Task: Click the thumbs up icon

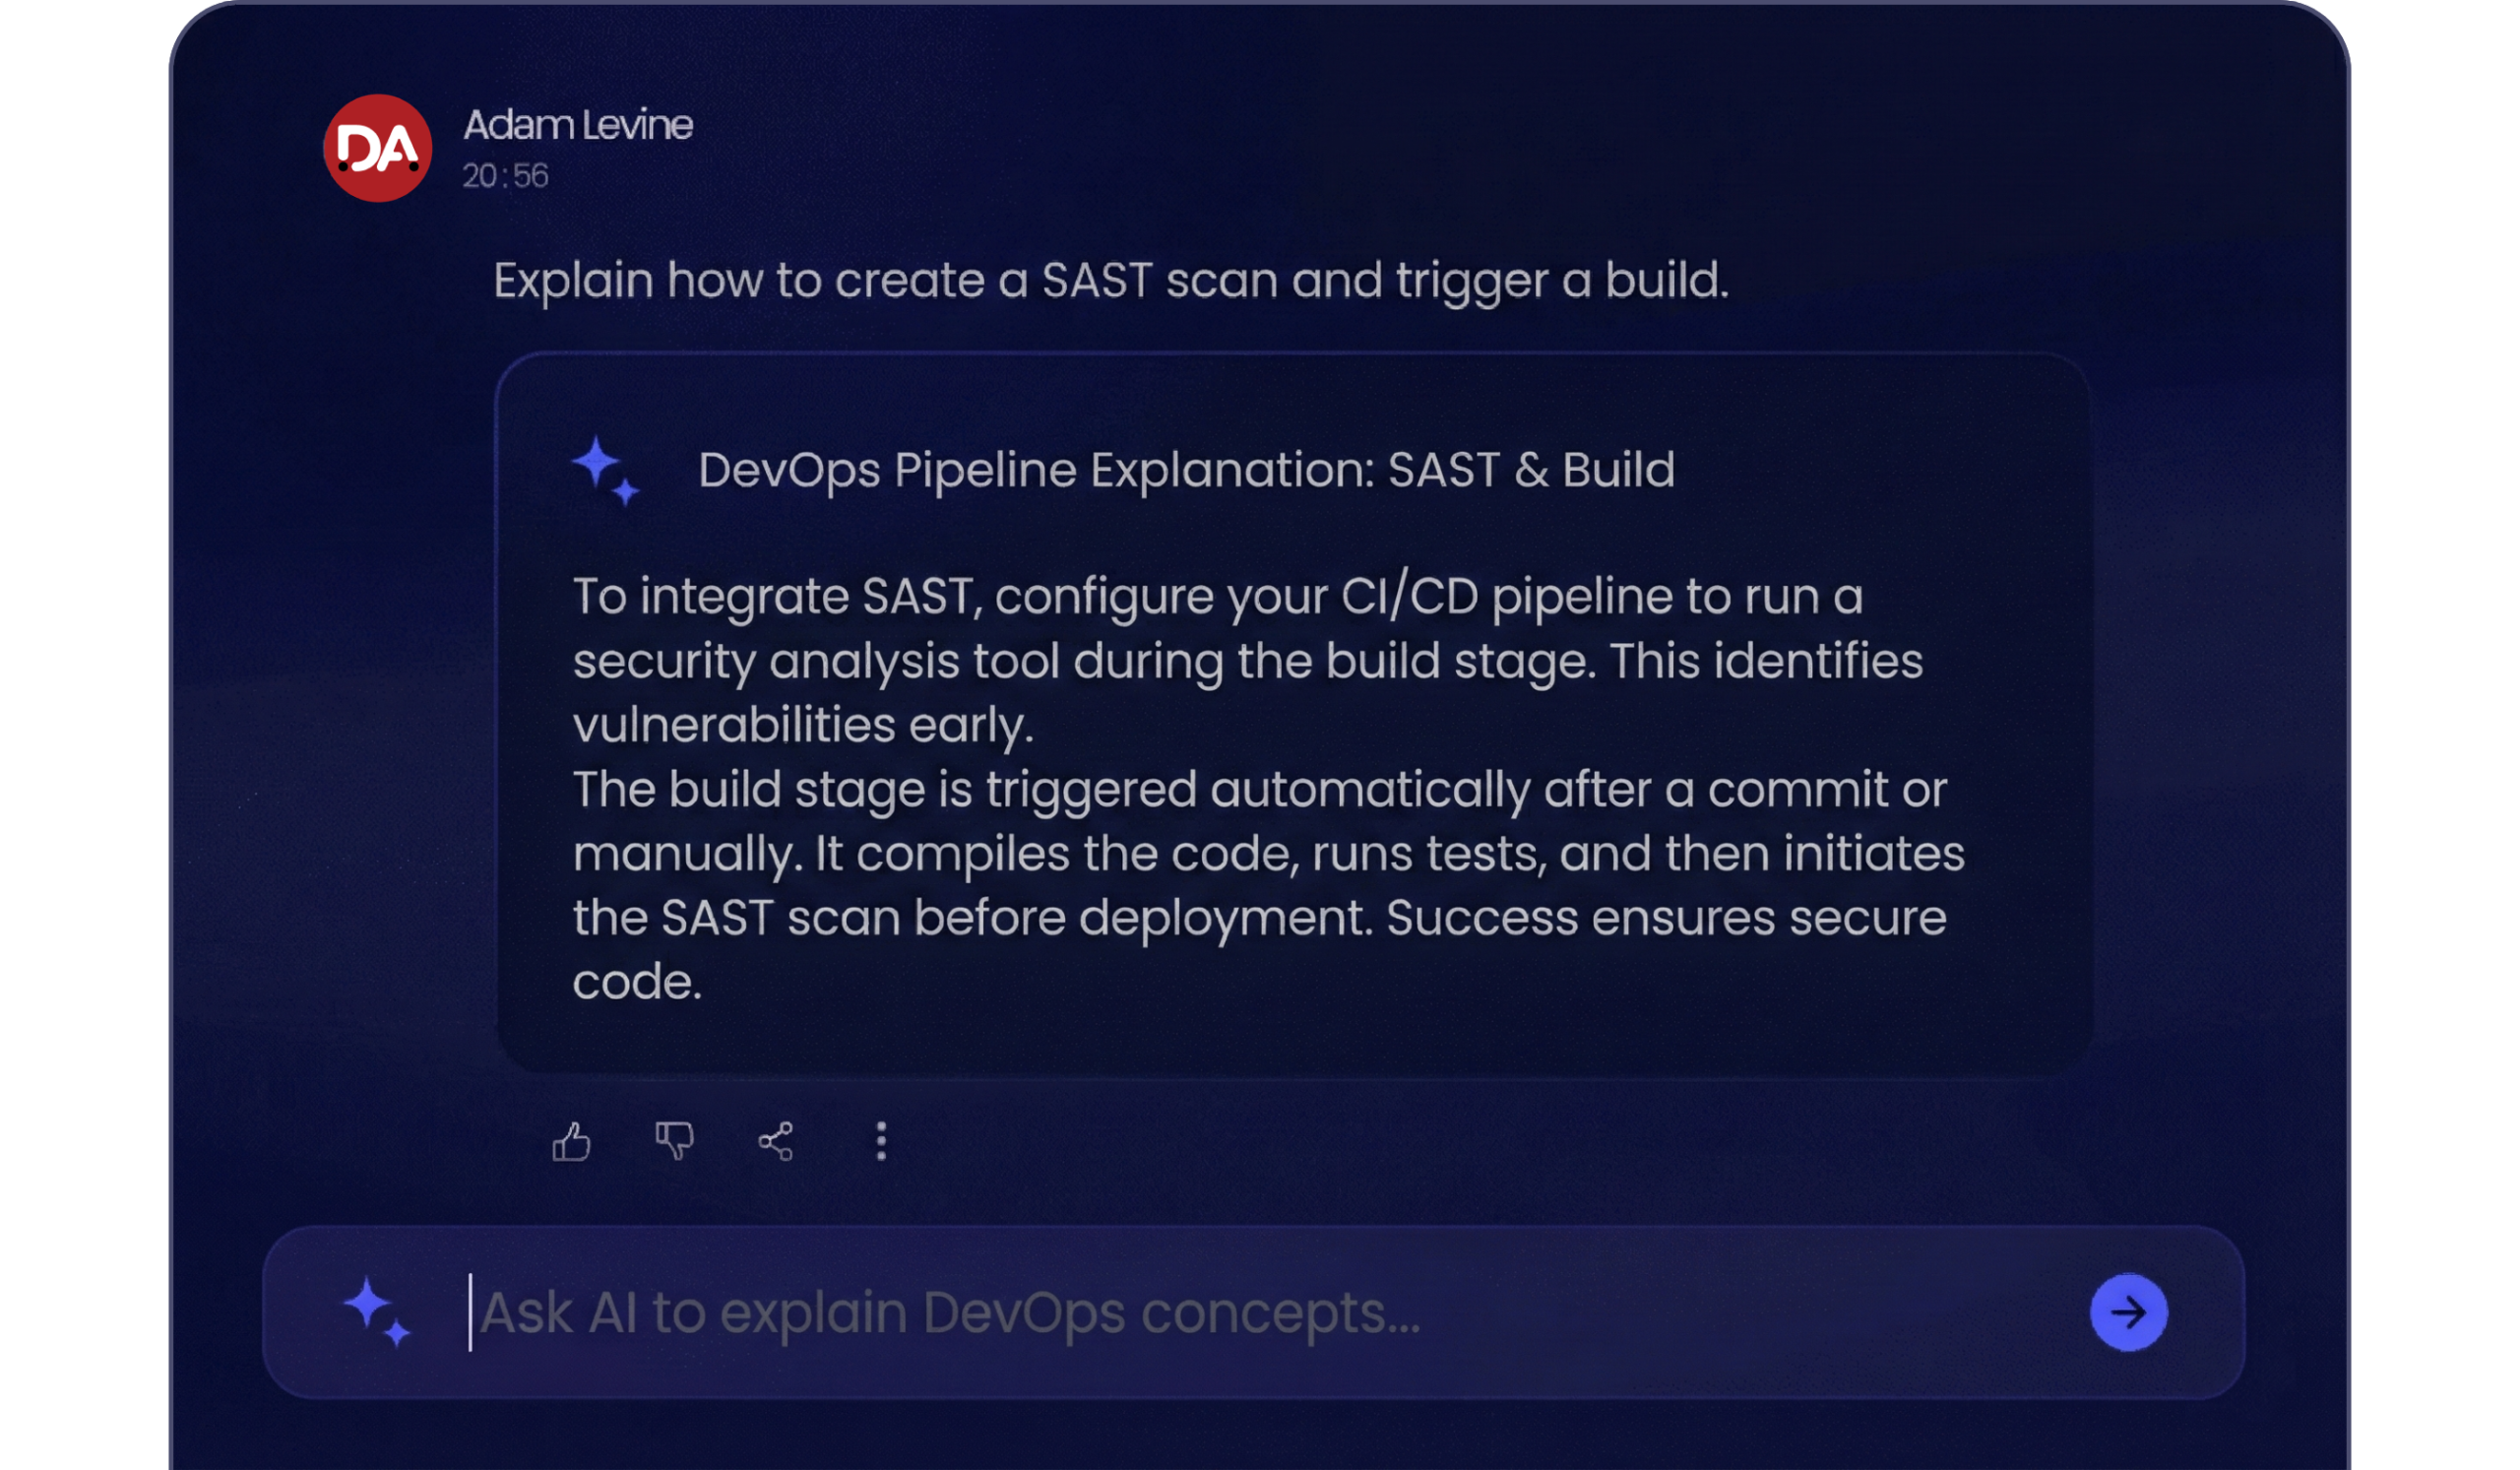Action: [571, 1141]
